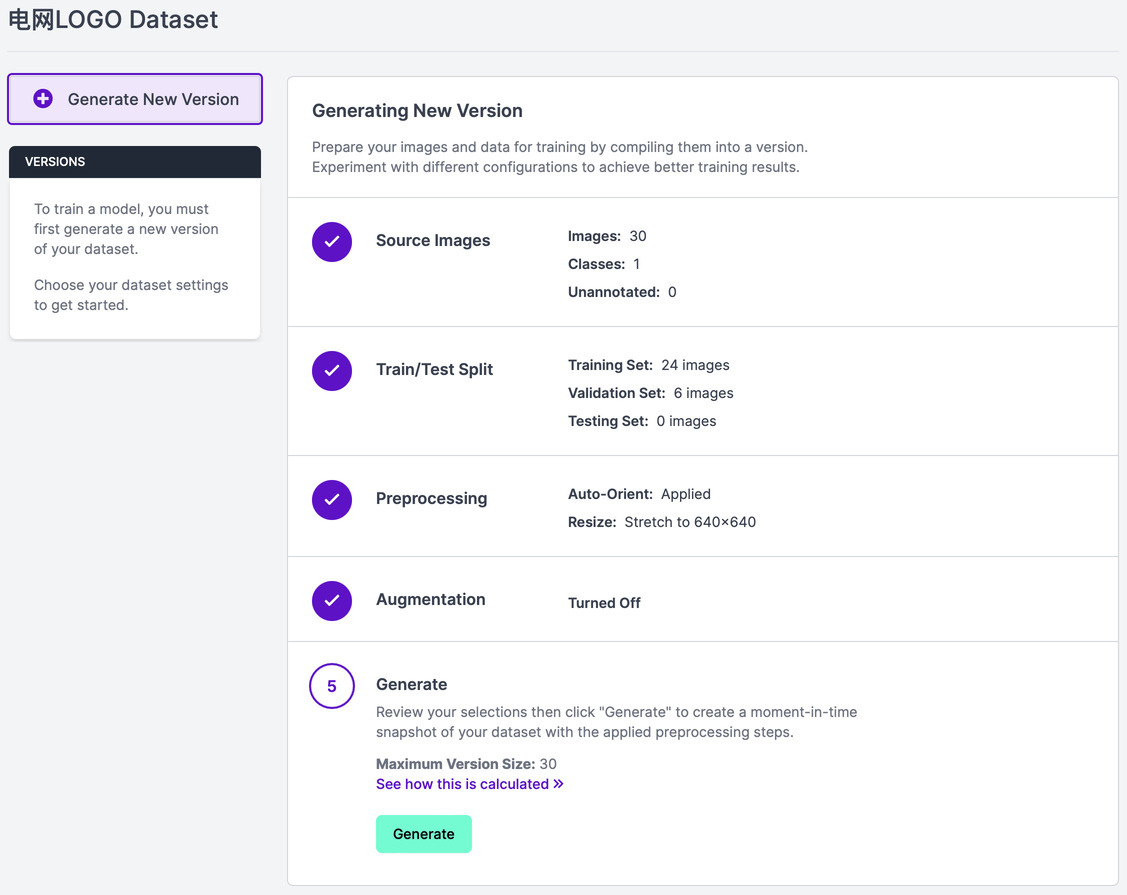Open the Augmentation section heading
Viewport: 1127px width, 895px height.
[x=430, y=600]
